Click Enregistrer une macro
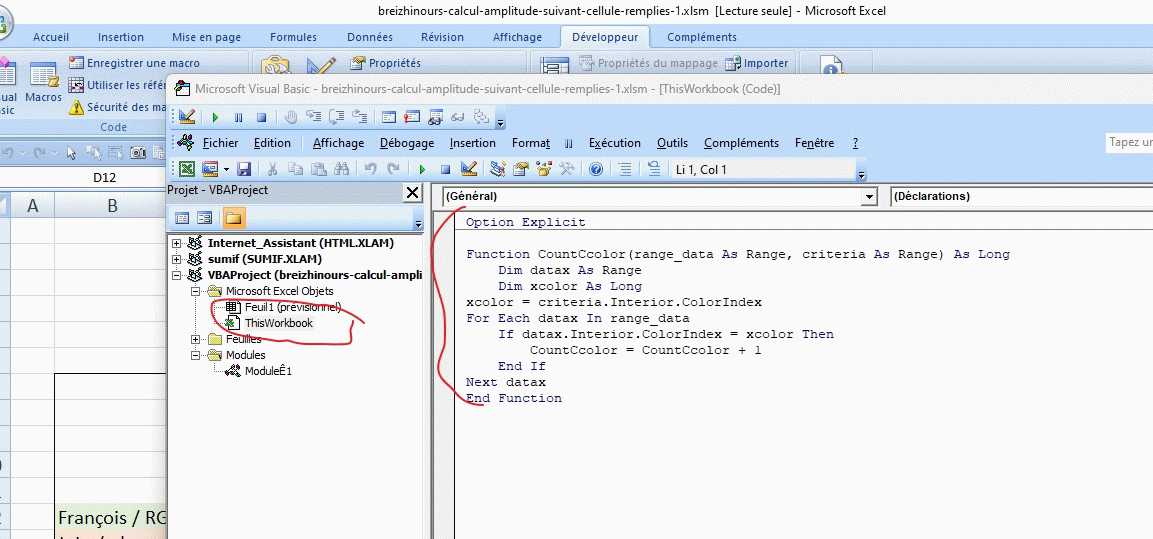1153x539 pixels. point(134,63)
